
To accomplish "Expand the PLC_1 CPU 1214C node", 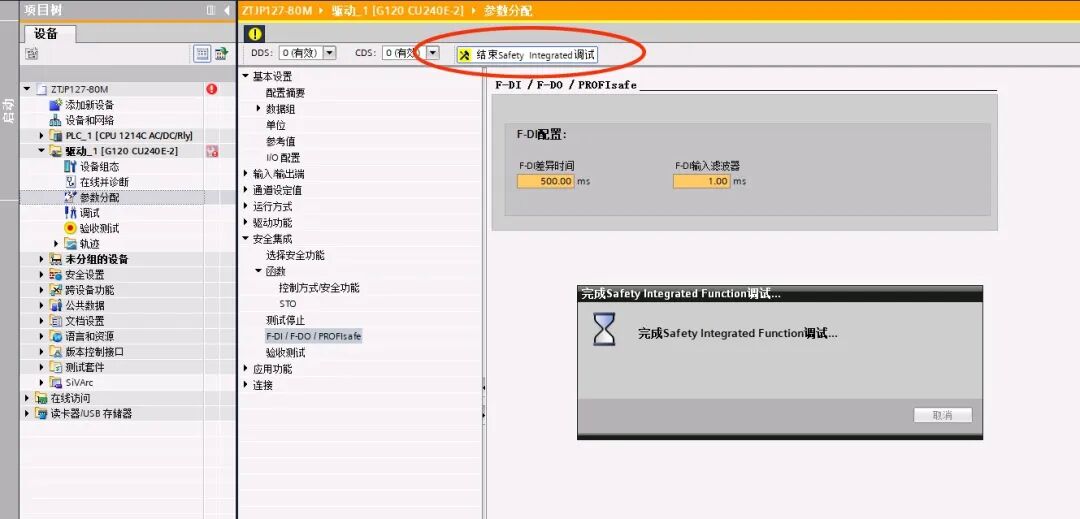I will coord(41,136).
